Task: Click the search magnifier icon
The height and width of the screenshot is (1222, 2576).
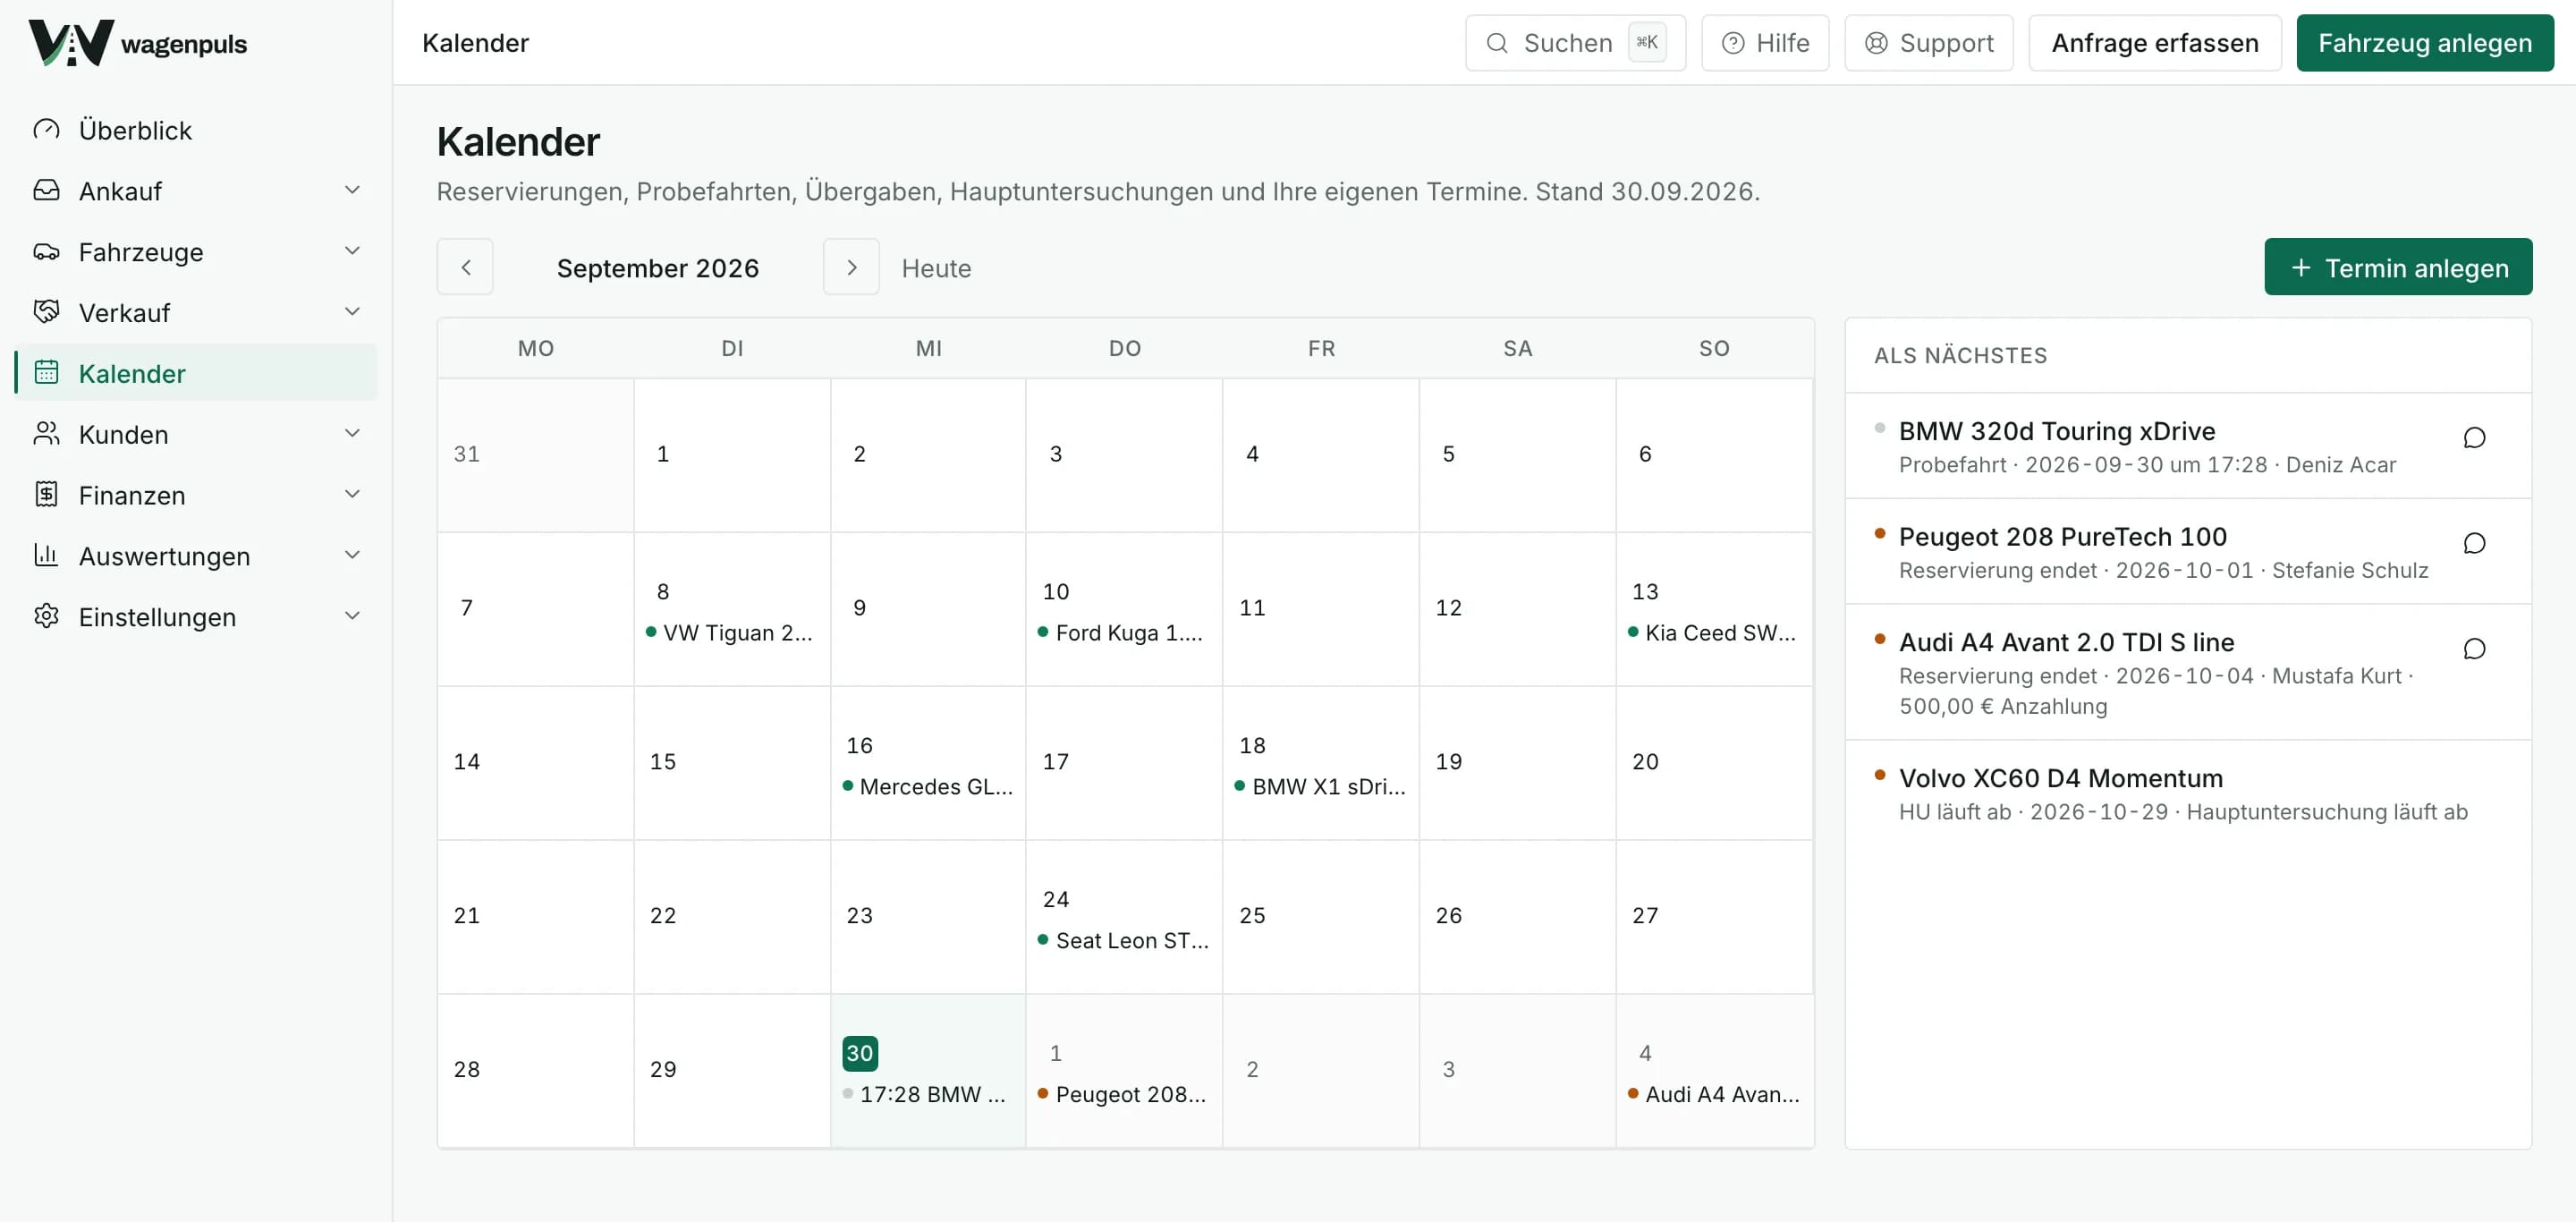Action: point(1496,43)
